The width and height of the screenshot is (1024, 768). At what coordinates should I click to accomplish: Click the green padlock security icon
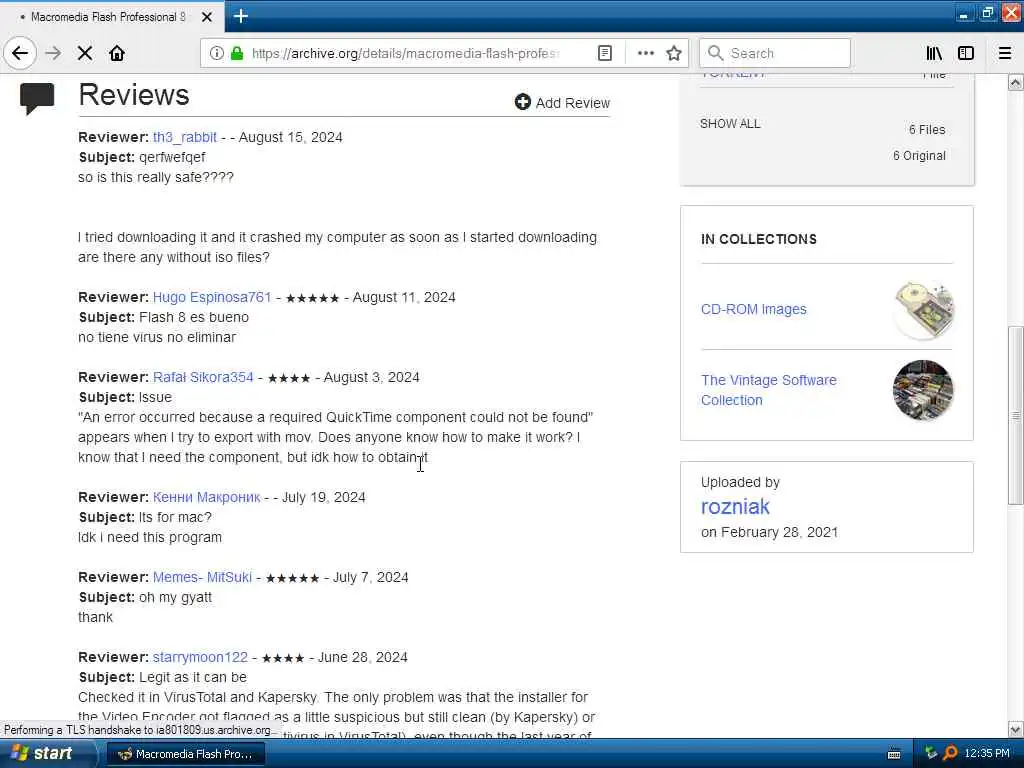(x=237, y=53)
